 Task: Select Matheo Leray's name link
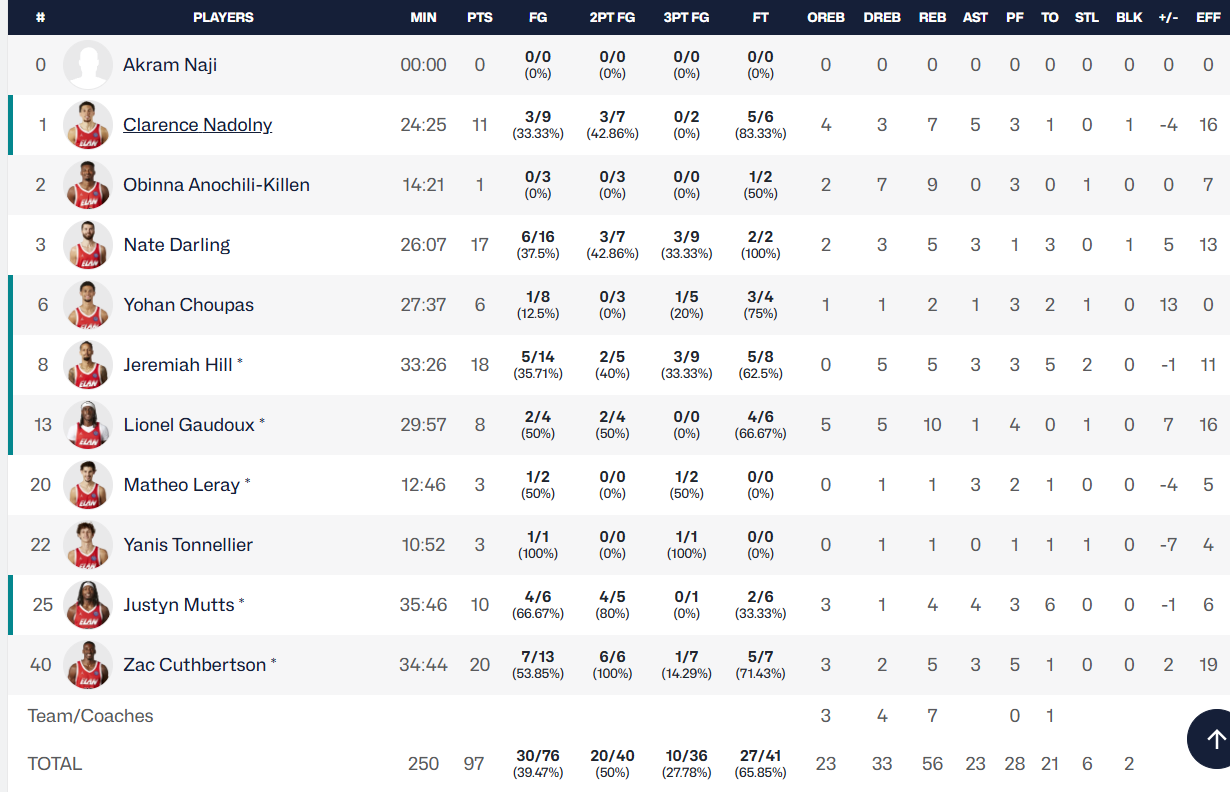[181, 485]
